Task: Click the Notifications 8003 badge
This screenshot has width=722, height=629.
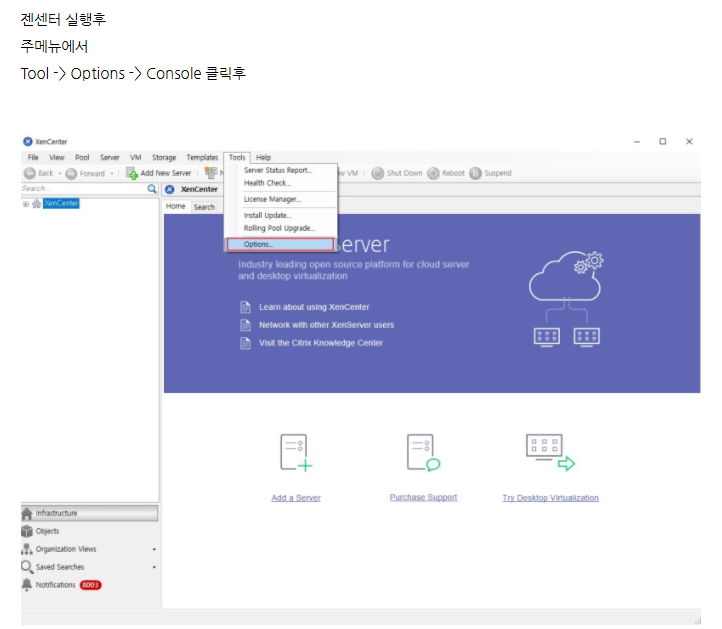Action: coord(91,585)
